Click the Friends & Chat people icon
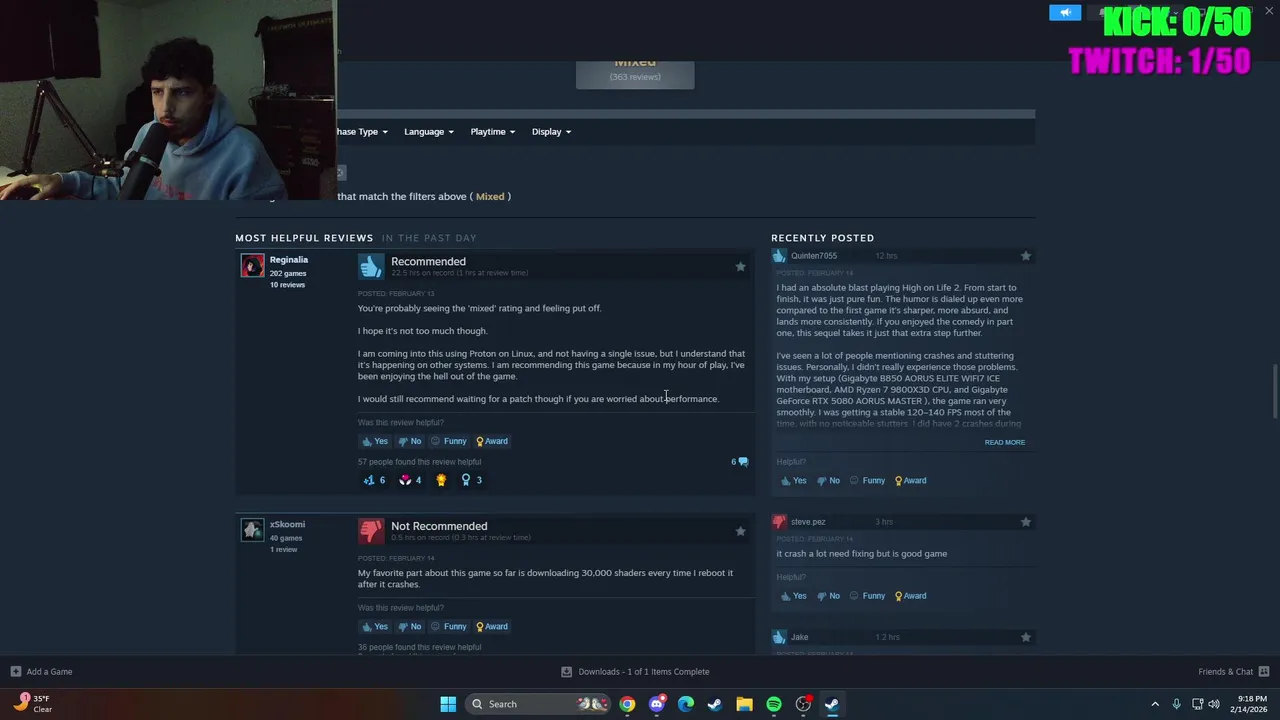Image resolution: width=1280 pixels, height=720 pixels. [x=1264, y=672]
